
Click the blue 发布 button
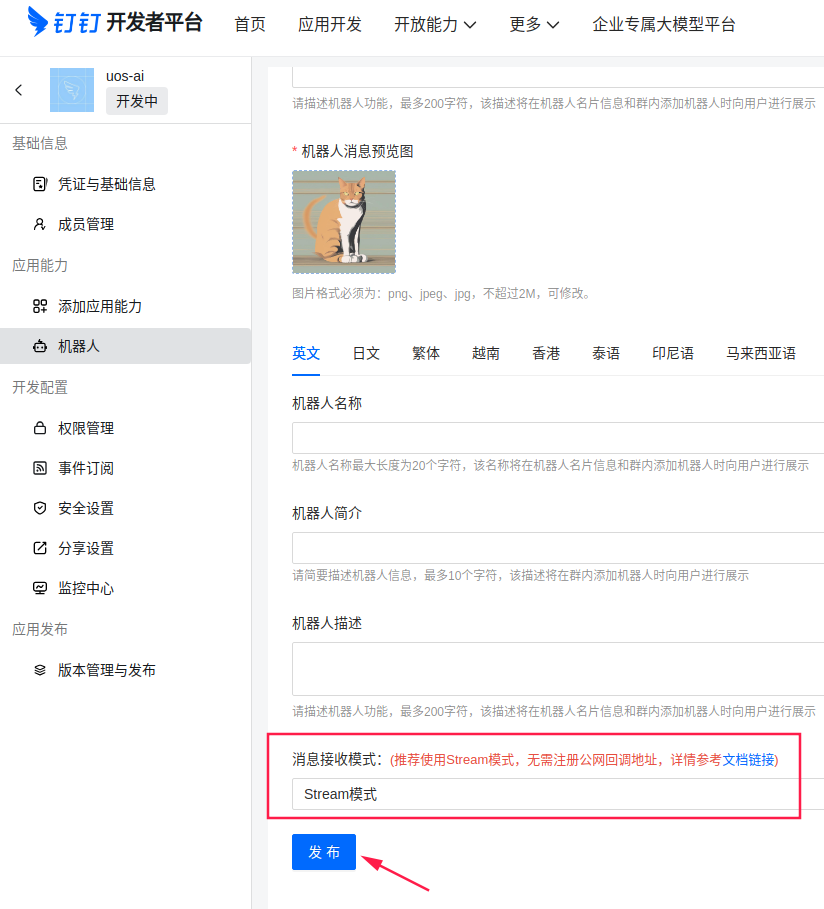point(324,852)
